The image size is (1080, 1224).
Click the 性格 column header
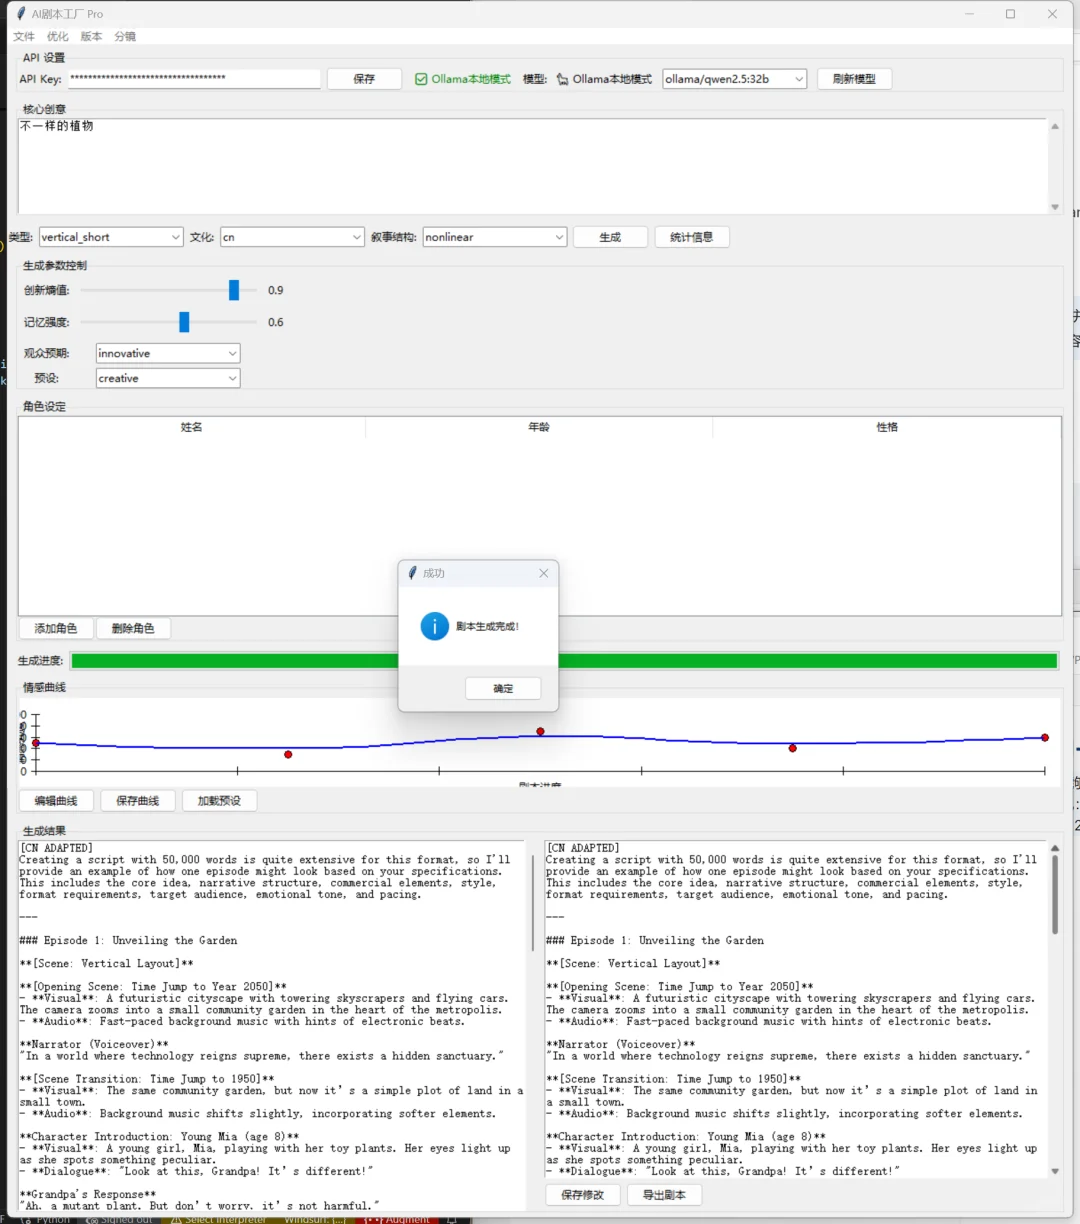887,427
